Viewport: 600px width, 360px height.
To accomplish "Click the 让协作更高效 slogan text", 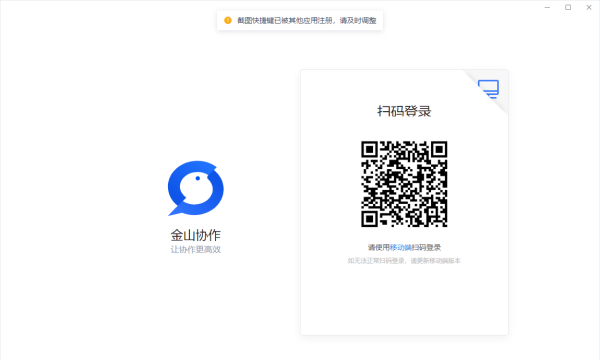I will click(196, 249).
